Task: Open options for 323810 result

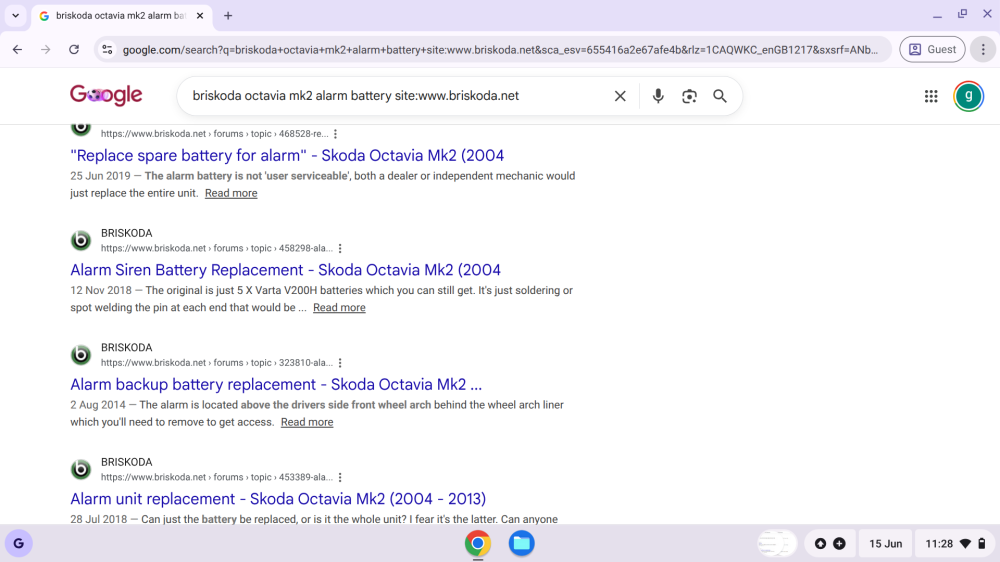Action: tap(340, 363)
